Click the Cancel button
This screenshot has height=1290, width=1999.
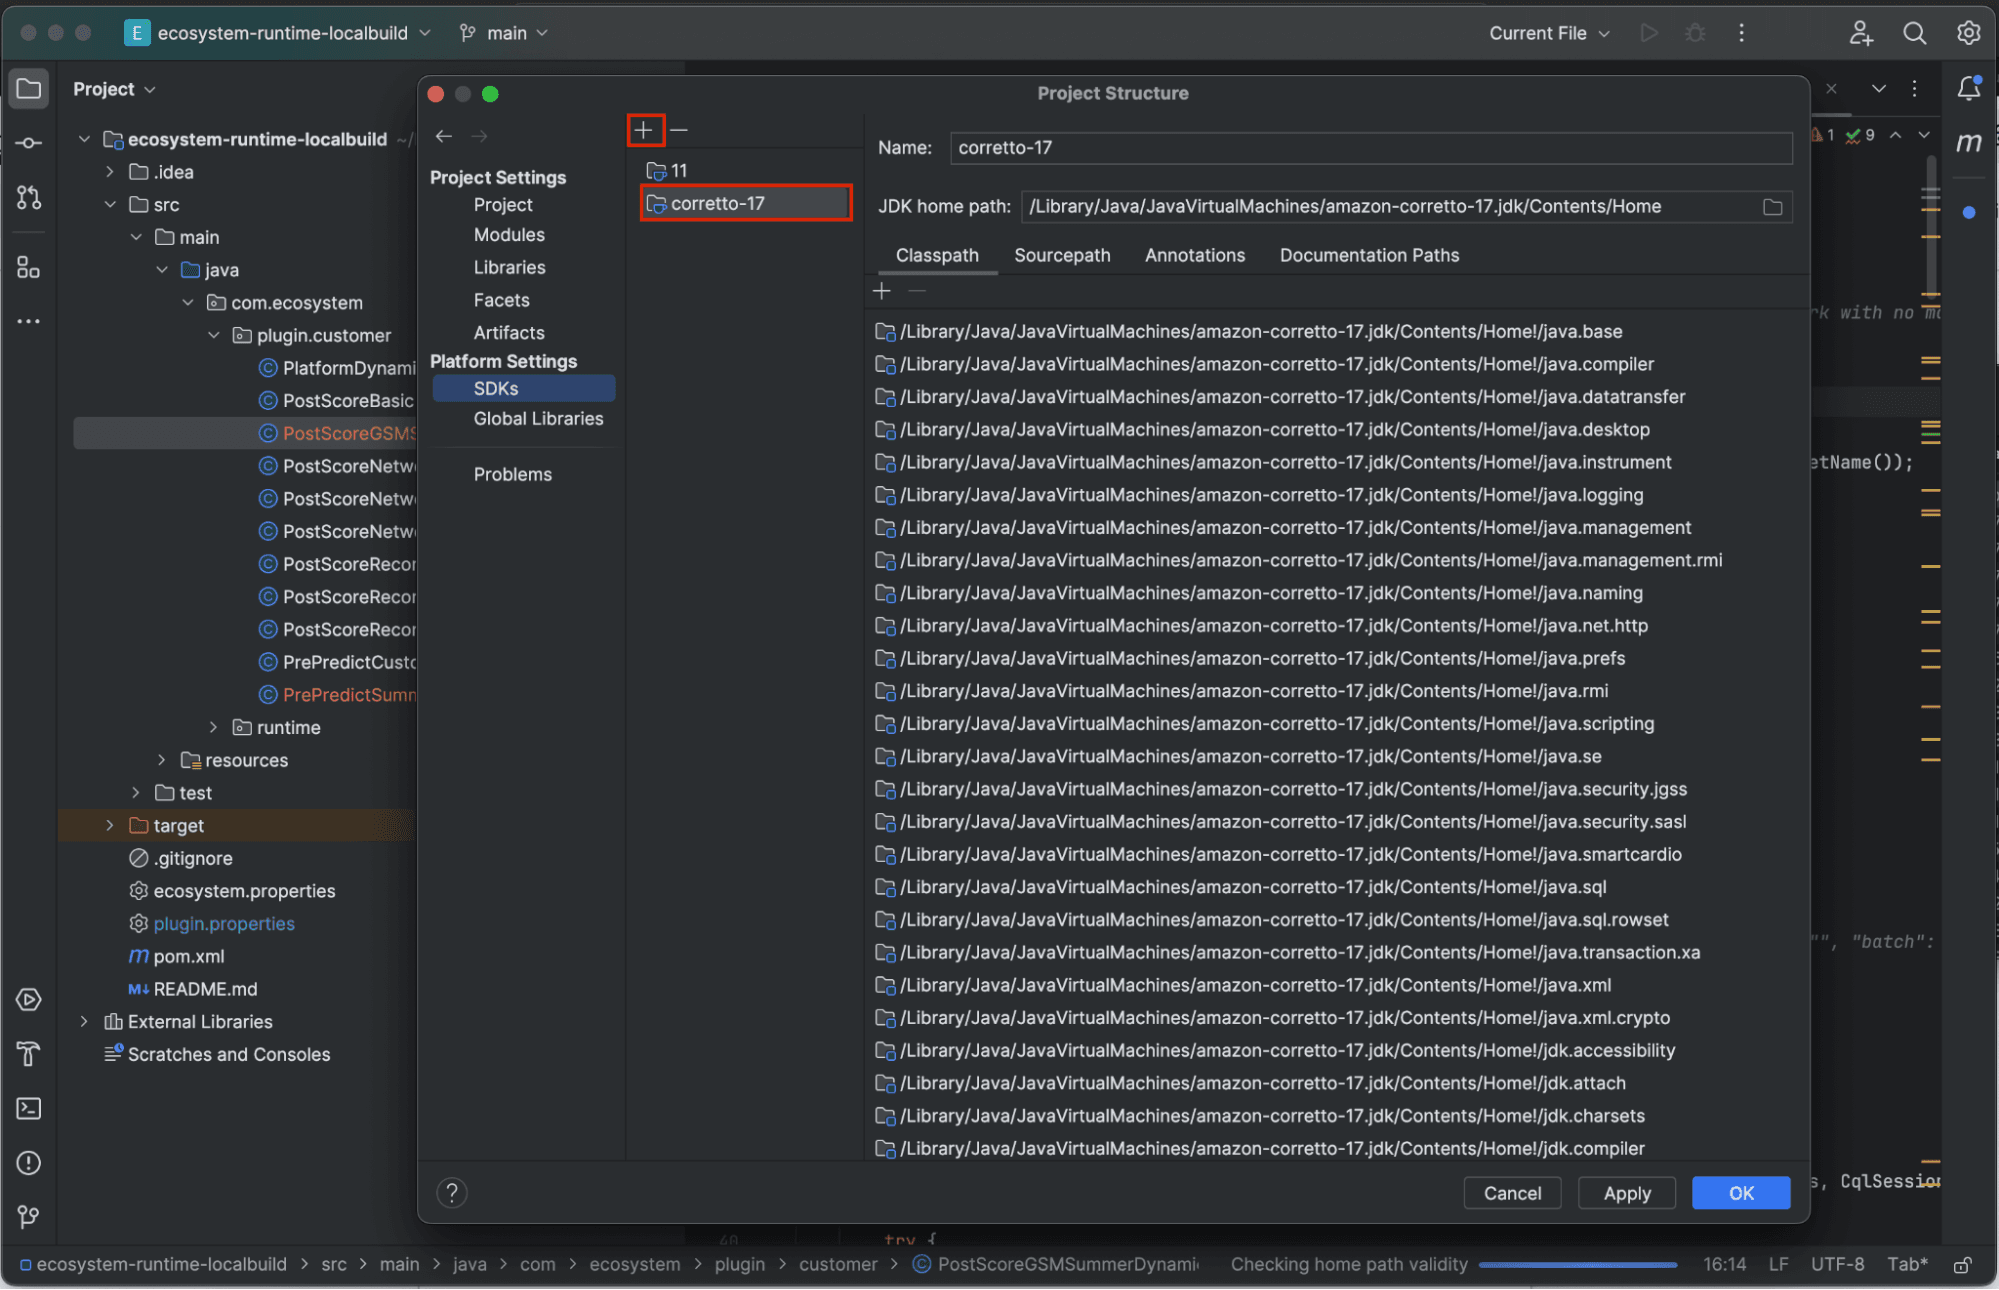pyautogui.click(x=1512, y=1193)
